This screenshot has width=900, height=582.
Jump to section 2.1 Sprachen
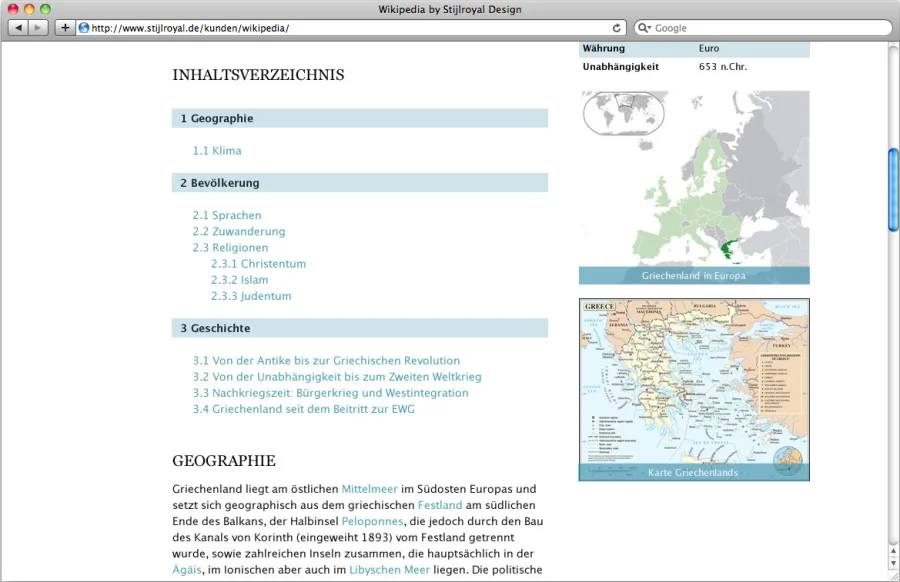(x=227, y=215)
